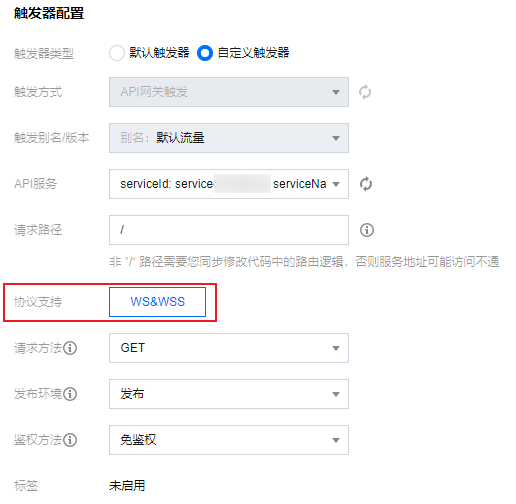This screenshot has width=516, height=504.
Task: Click the refresh icon next to 触发方式
Action: pyautogui.click(x=365, y=92)
